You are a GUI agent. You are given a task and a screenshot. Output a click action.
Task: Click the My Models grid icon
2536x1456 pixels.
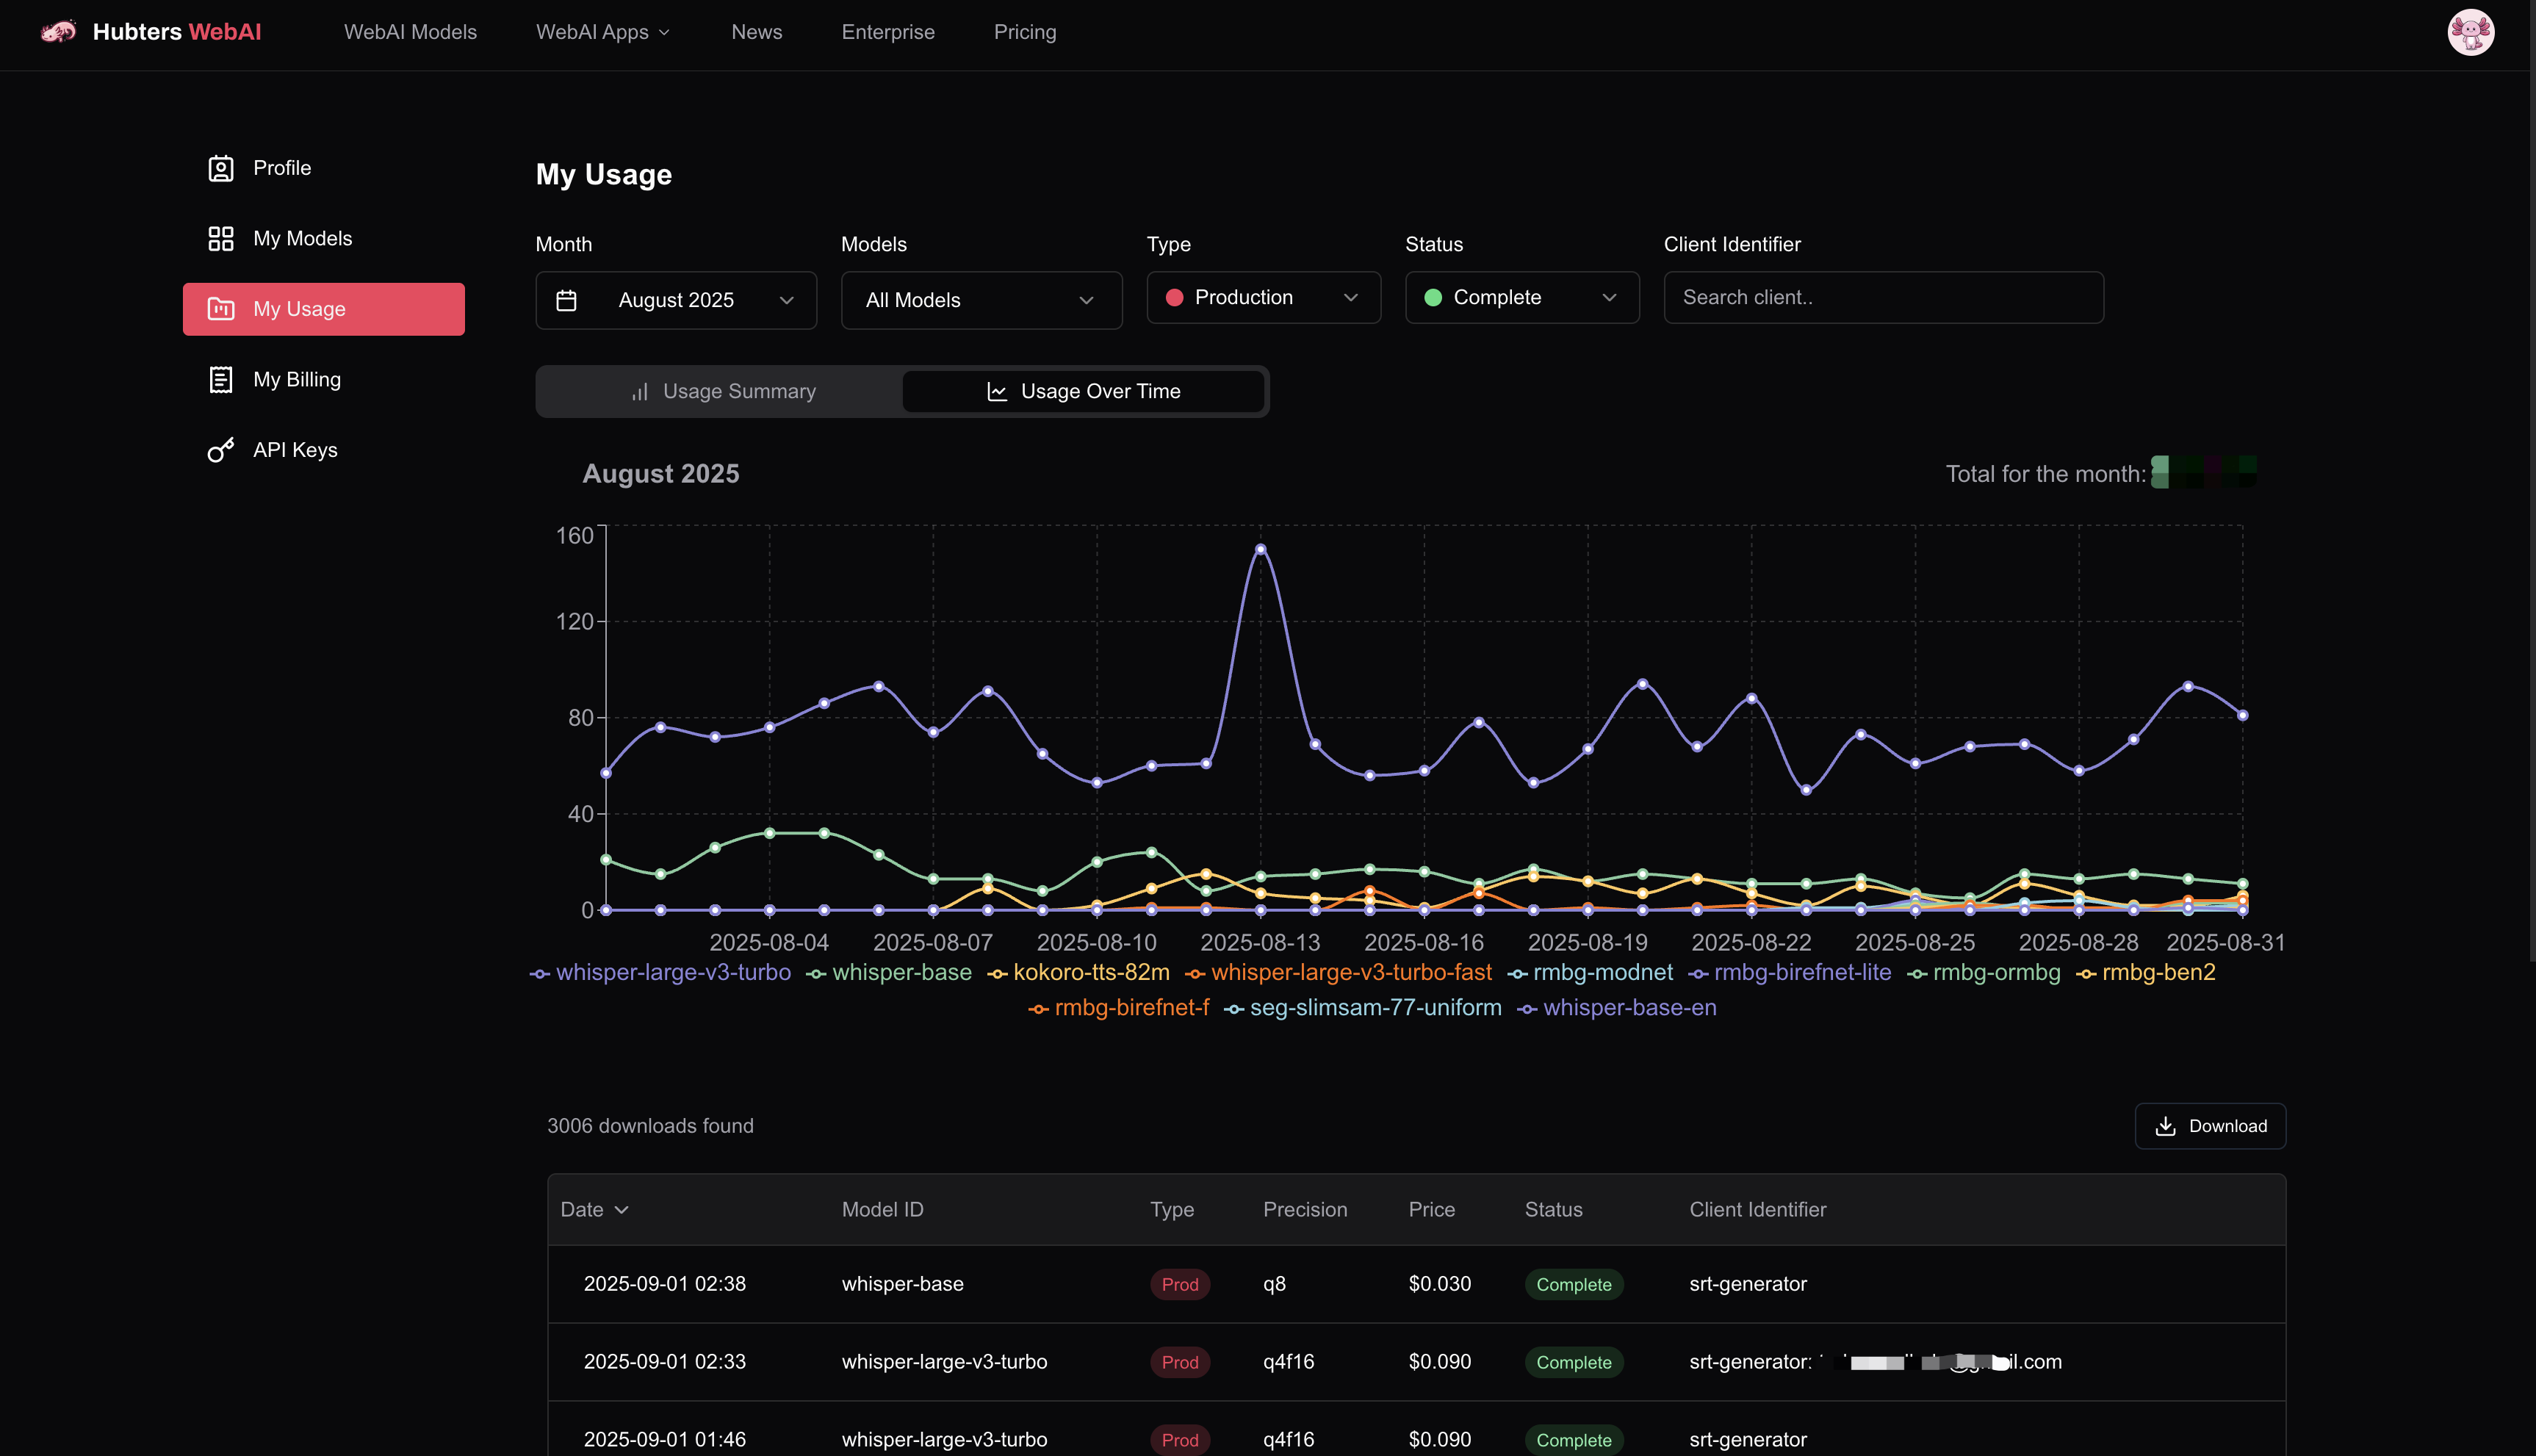pyautogui.click(x=221, y=238)
